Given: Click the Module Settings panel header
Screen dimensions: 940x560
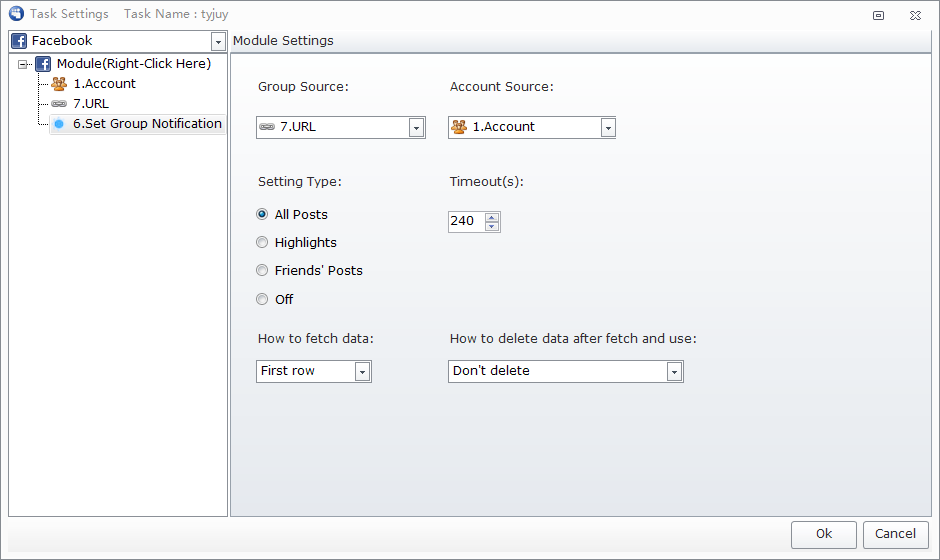Looking at the screenshot, I should pos(581,41).
